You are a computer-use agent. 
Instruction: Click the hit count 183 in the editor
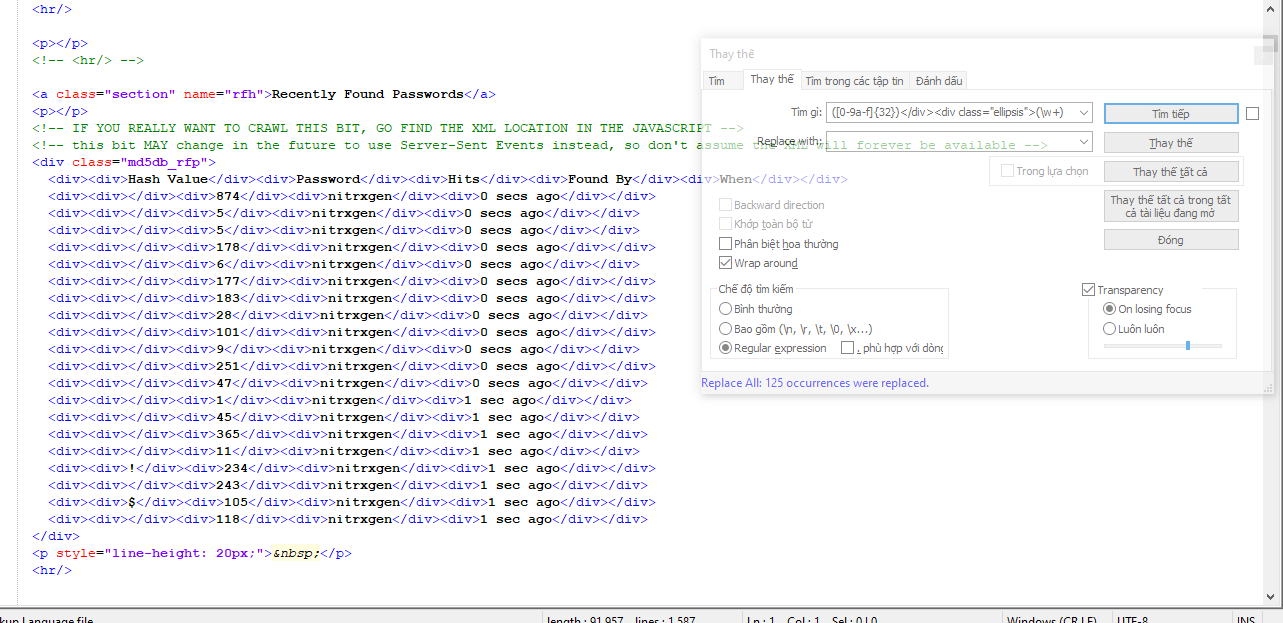click(228, 298)
